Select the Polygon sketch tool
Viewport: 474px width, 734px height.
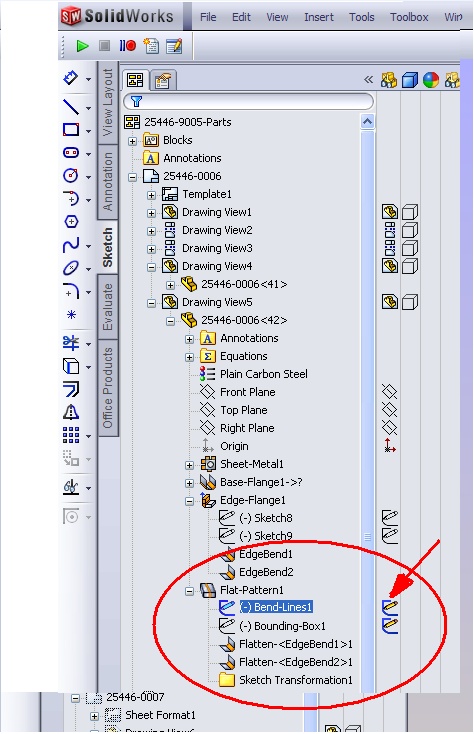point(71,221)
